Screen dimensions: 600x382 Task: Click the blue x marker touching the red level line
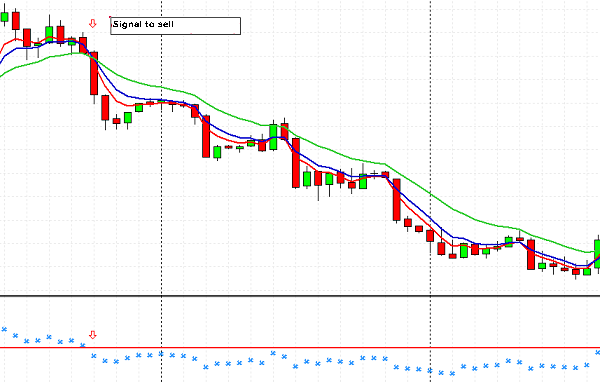click(83, 345)
